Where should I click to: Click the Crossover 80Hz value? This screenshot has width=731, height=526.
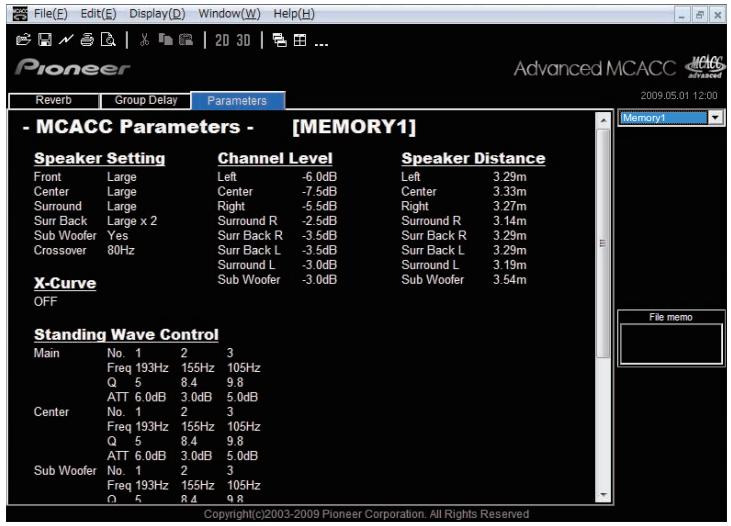[x=121, y=250]
